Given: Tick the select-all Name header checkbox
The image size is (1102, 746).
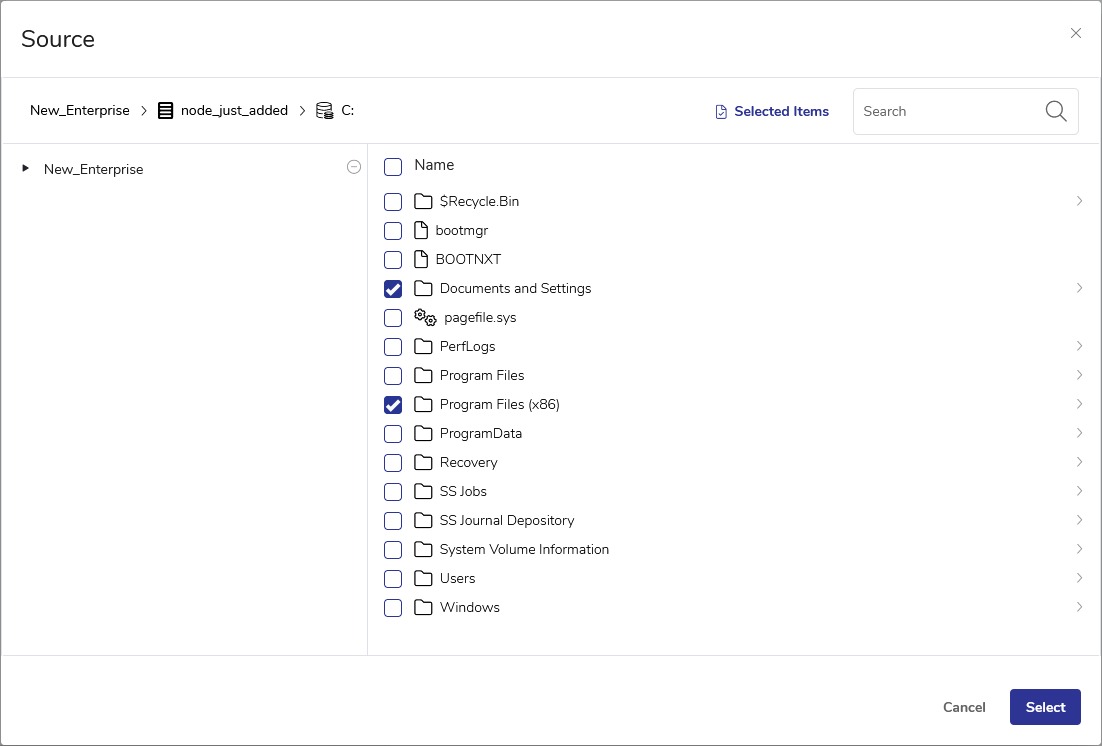Looking at the screenshot, I should tap(393, 166).
